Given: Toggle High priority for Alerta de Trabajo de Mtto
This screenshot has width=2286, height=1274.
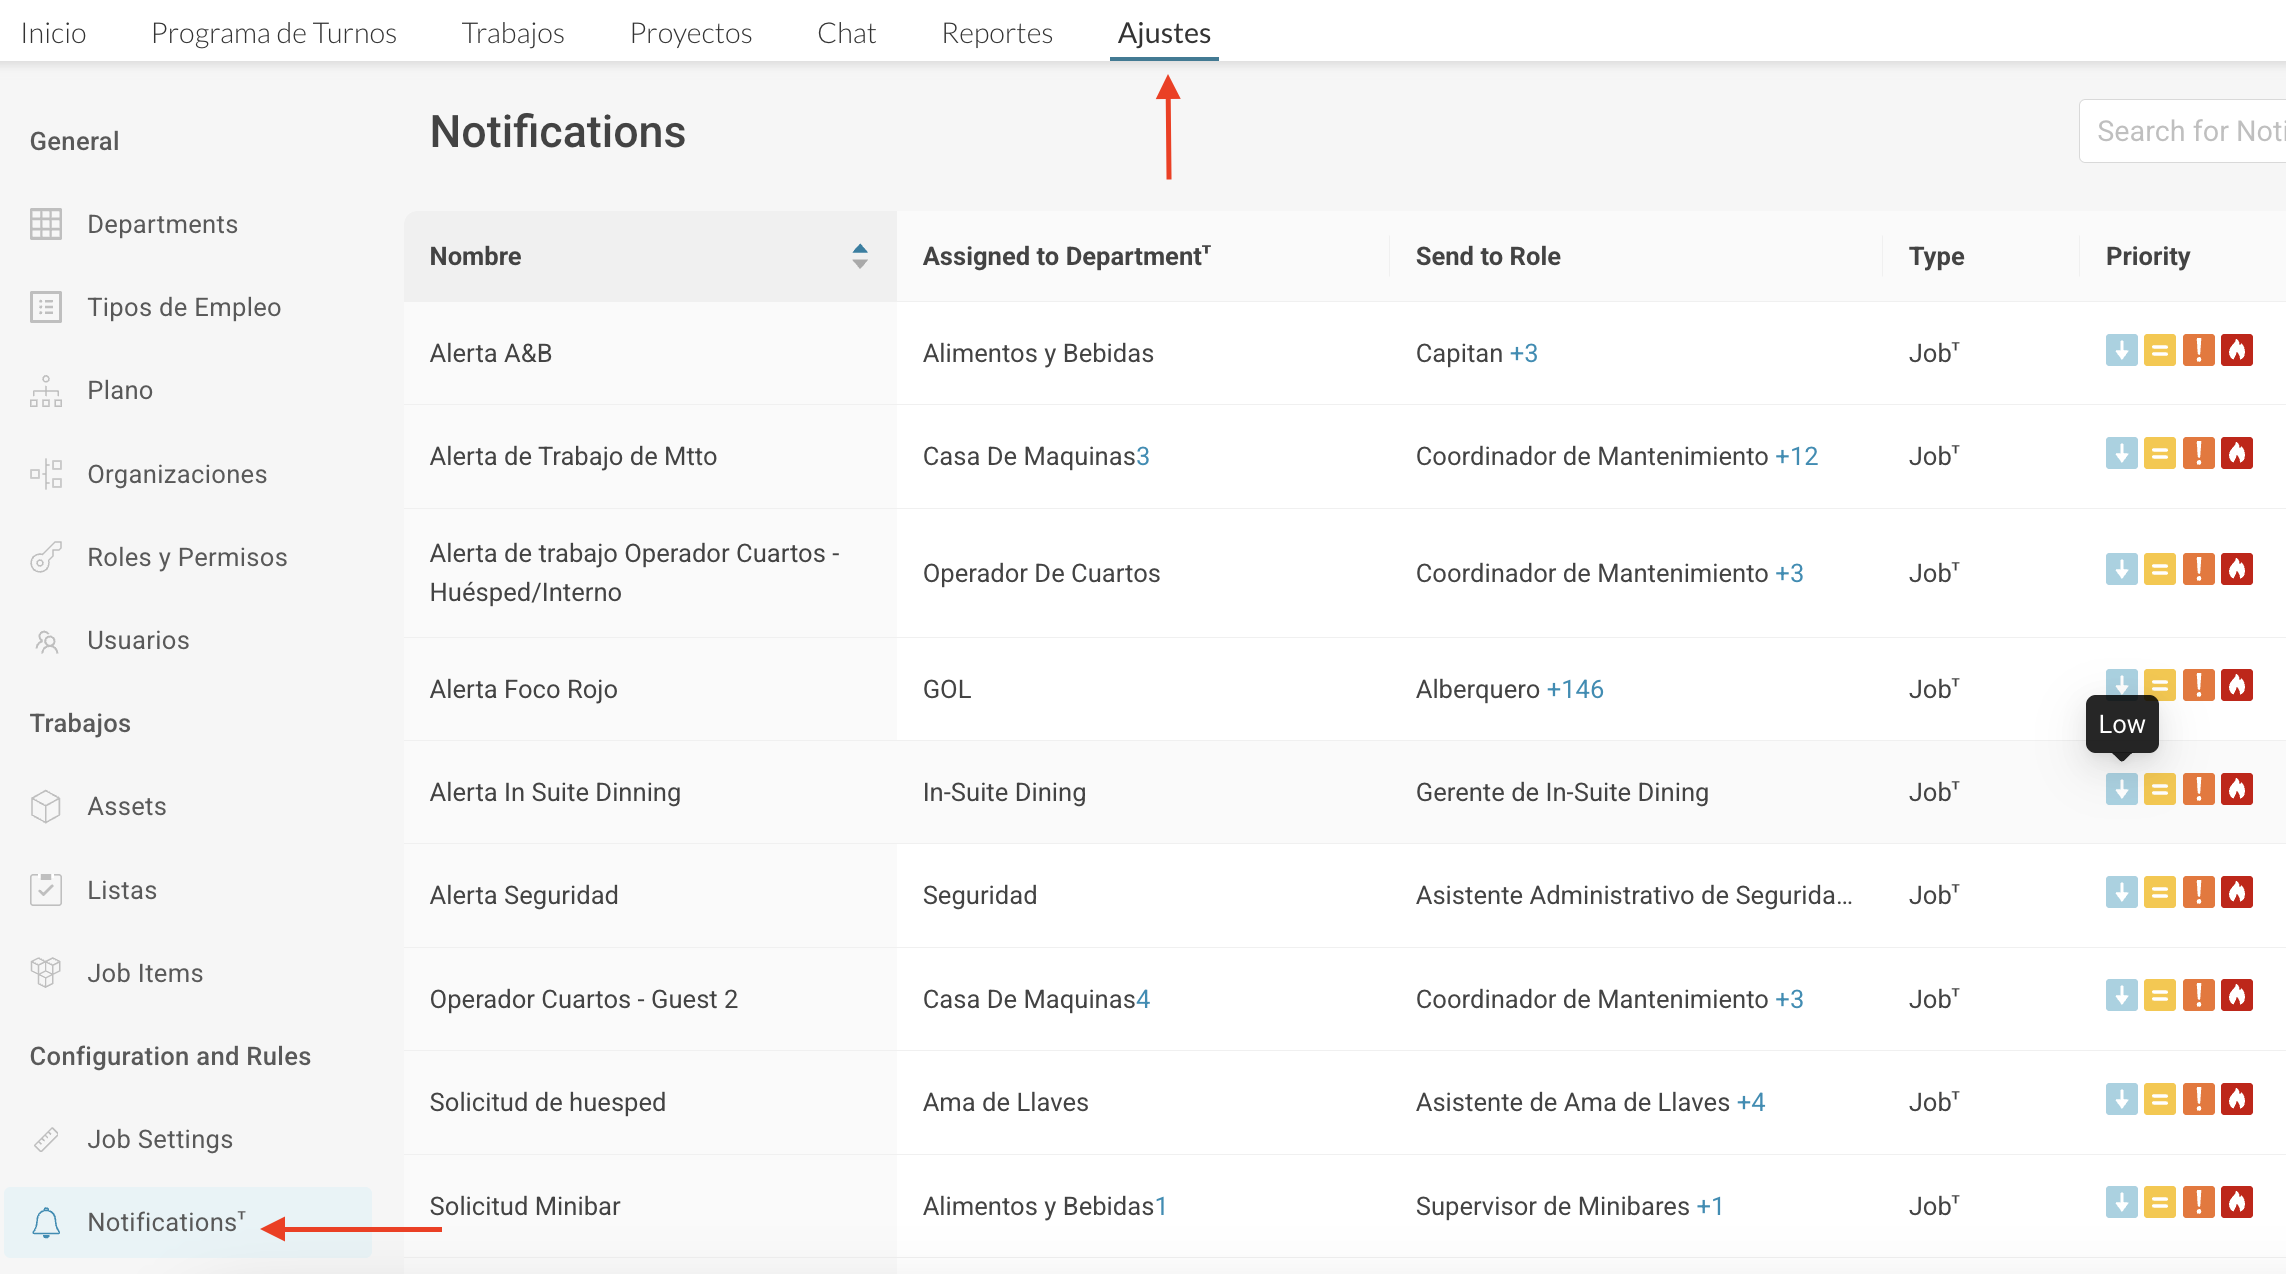Looking at the screenshot, I should (2199, 454).
